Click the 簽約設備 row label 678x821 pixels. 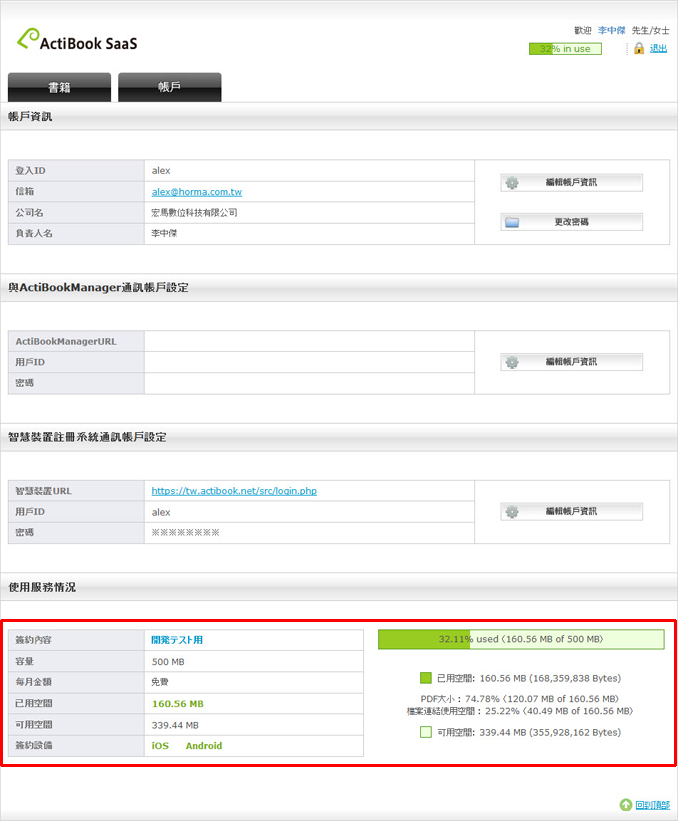(x=34, y=745)
